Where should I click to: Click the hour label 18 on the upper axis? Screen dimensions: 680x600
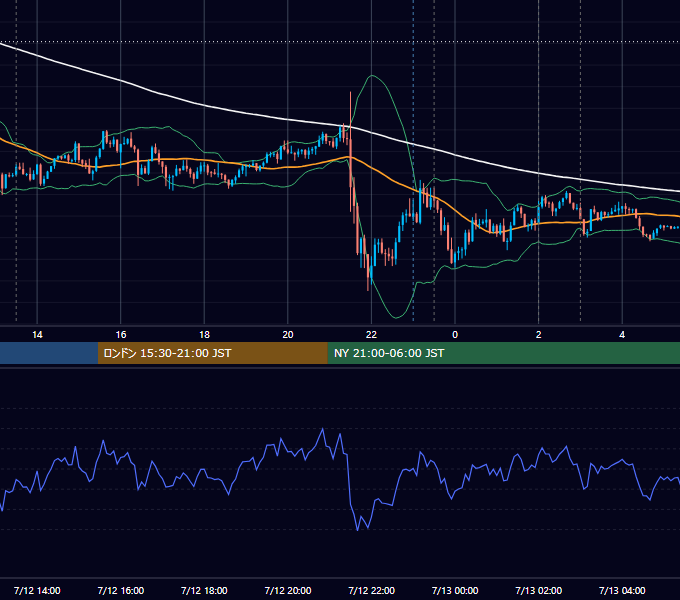[x=204, y=335]
